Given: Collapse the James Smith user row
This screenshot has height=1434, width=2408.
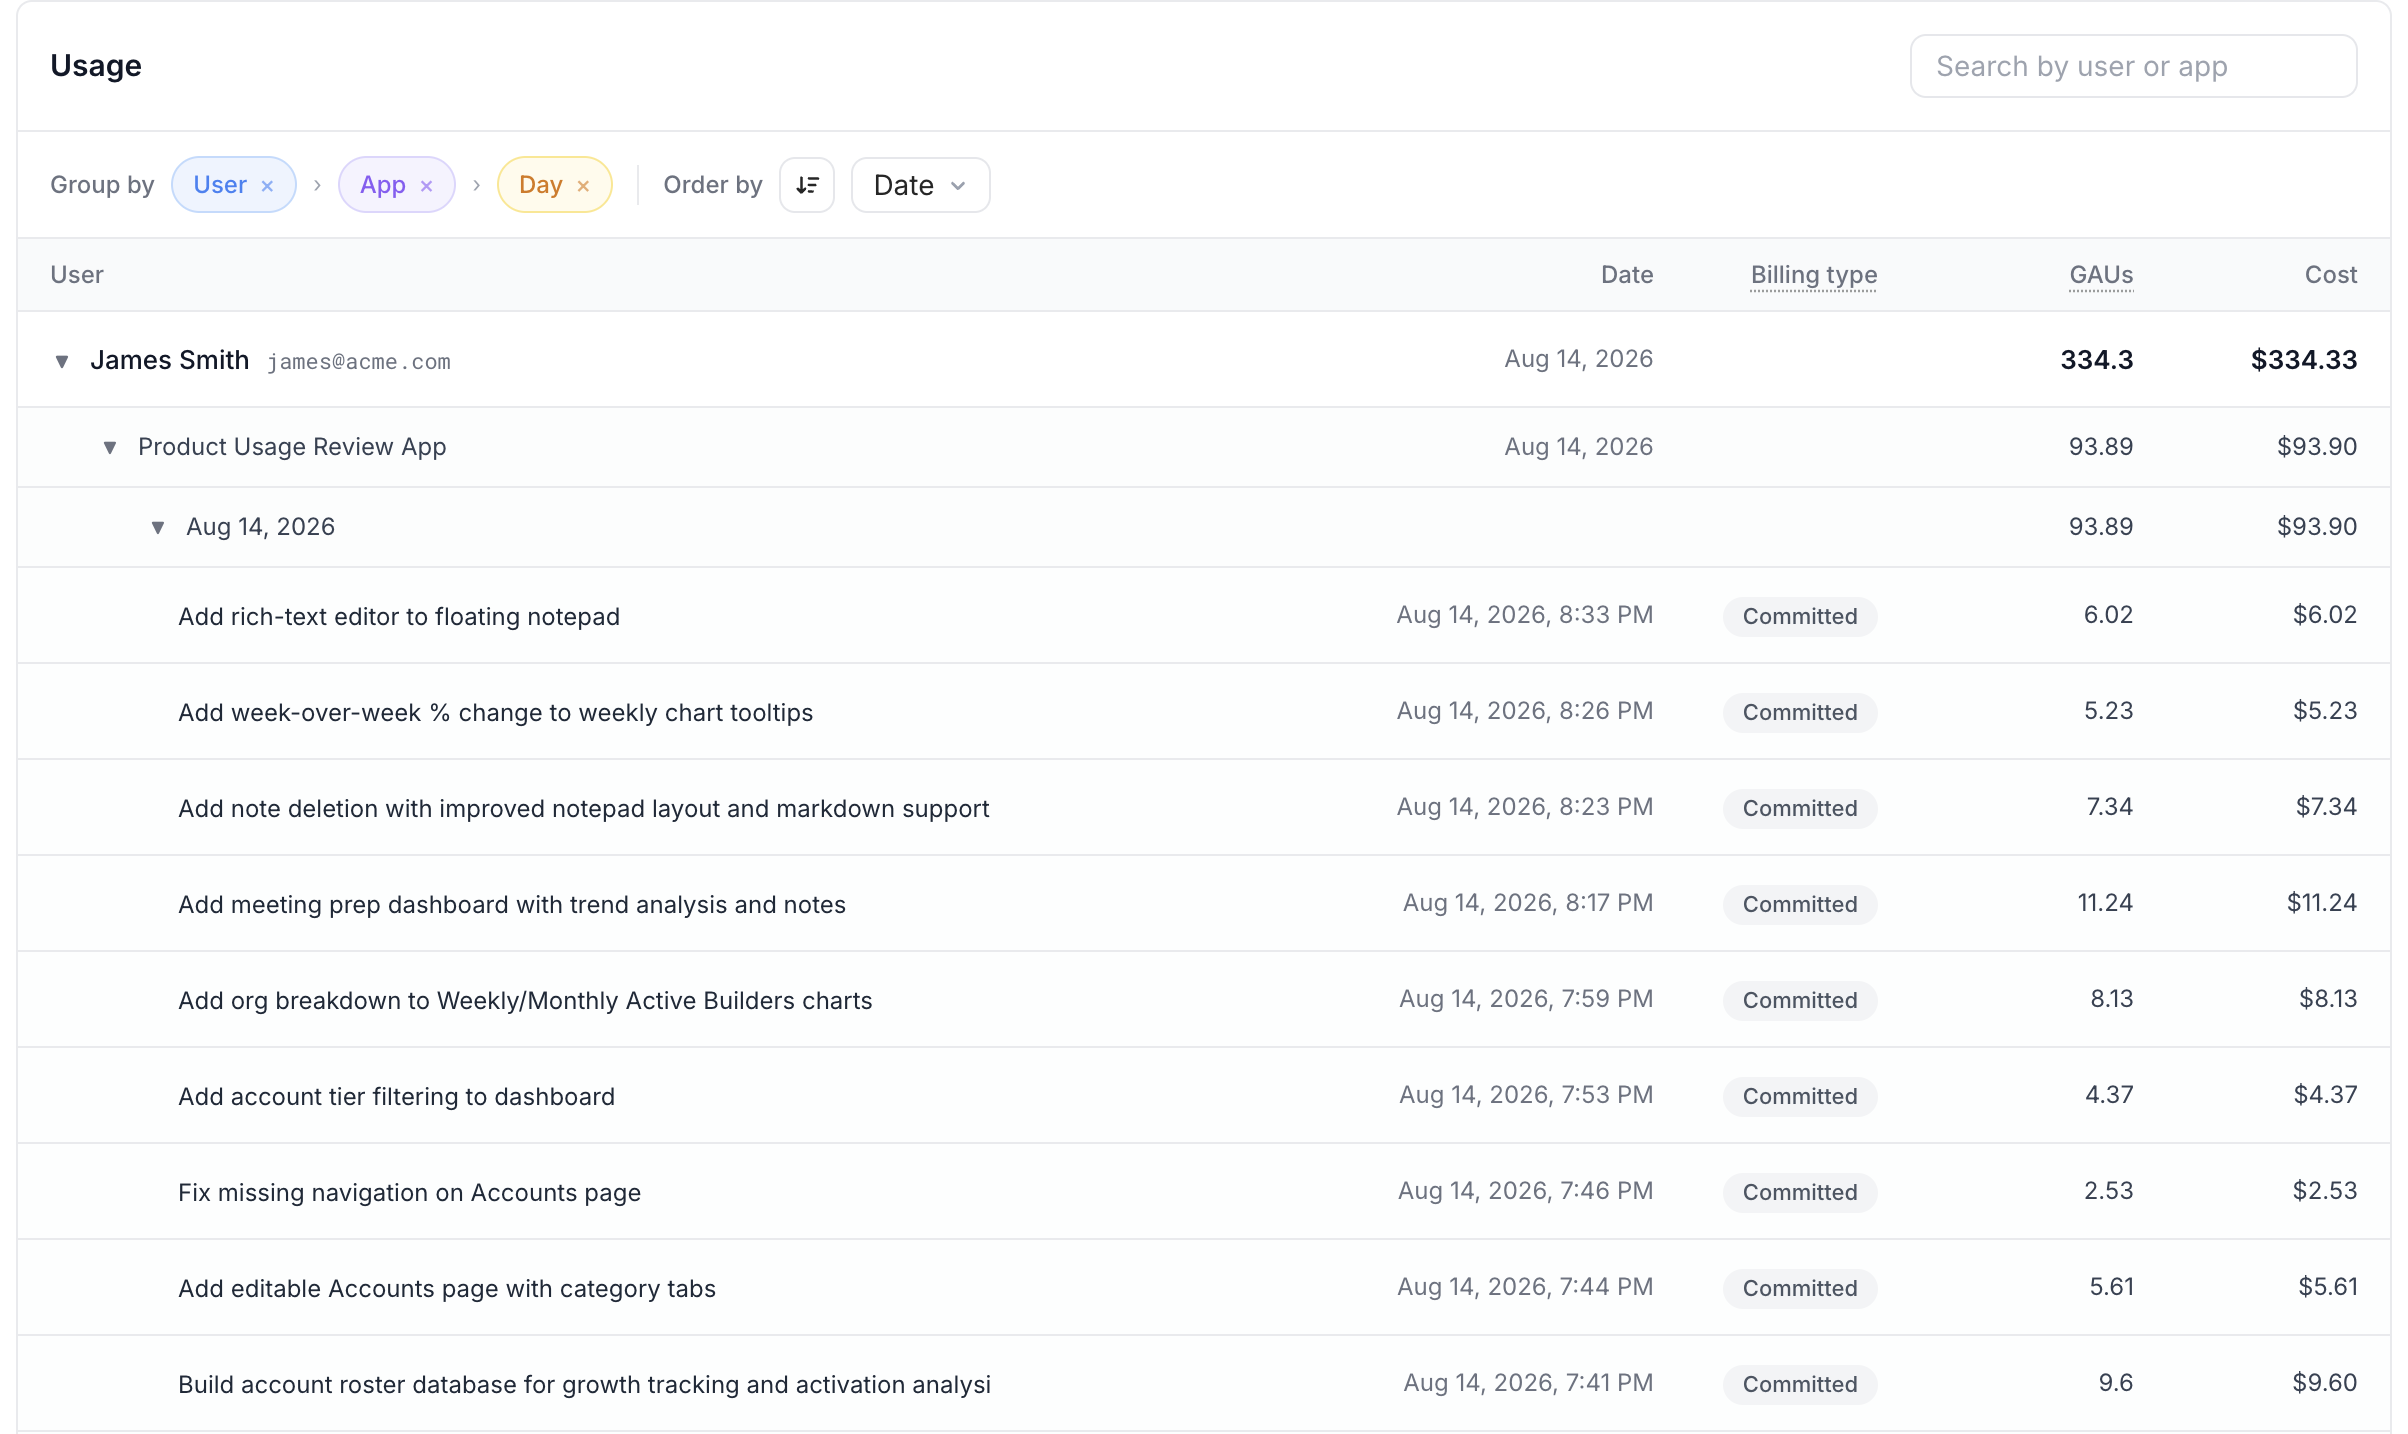Looking at the screenshot, I should 62,361.
